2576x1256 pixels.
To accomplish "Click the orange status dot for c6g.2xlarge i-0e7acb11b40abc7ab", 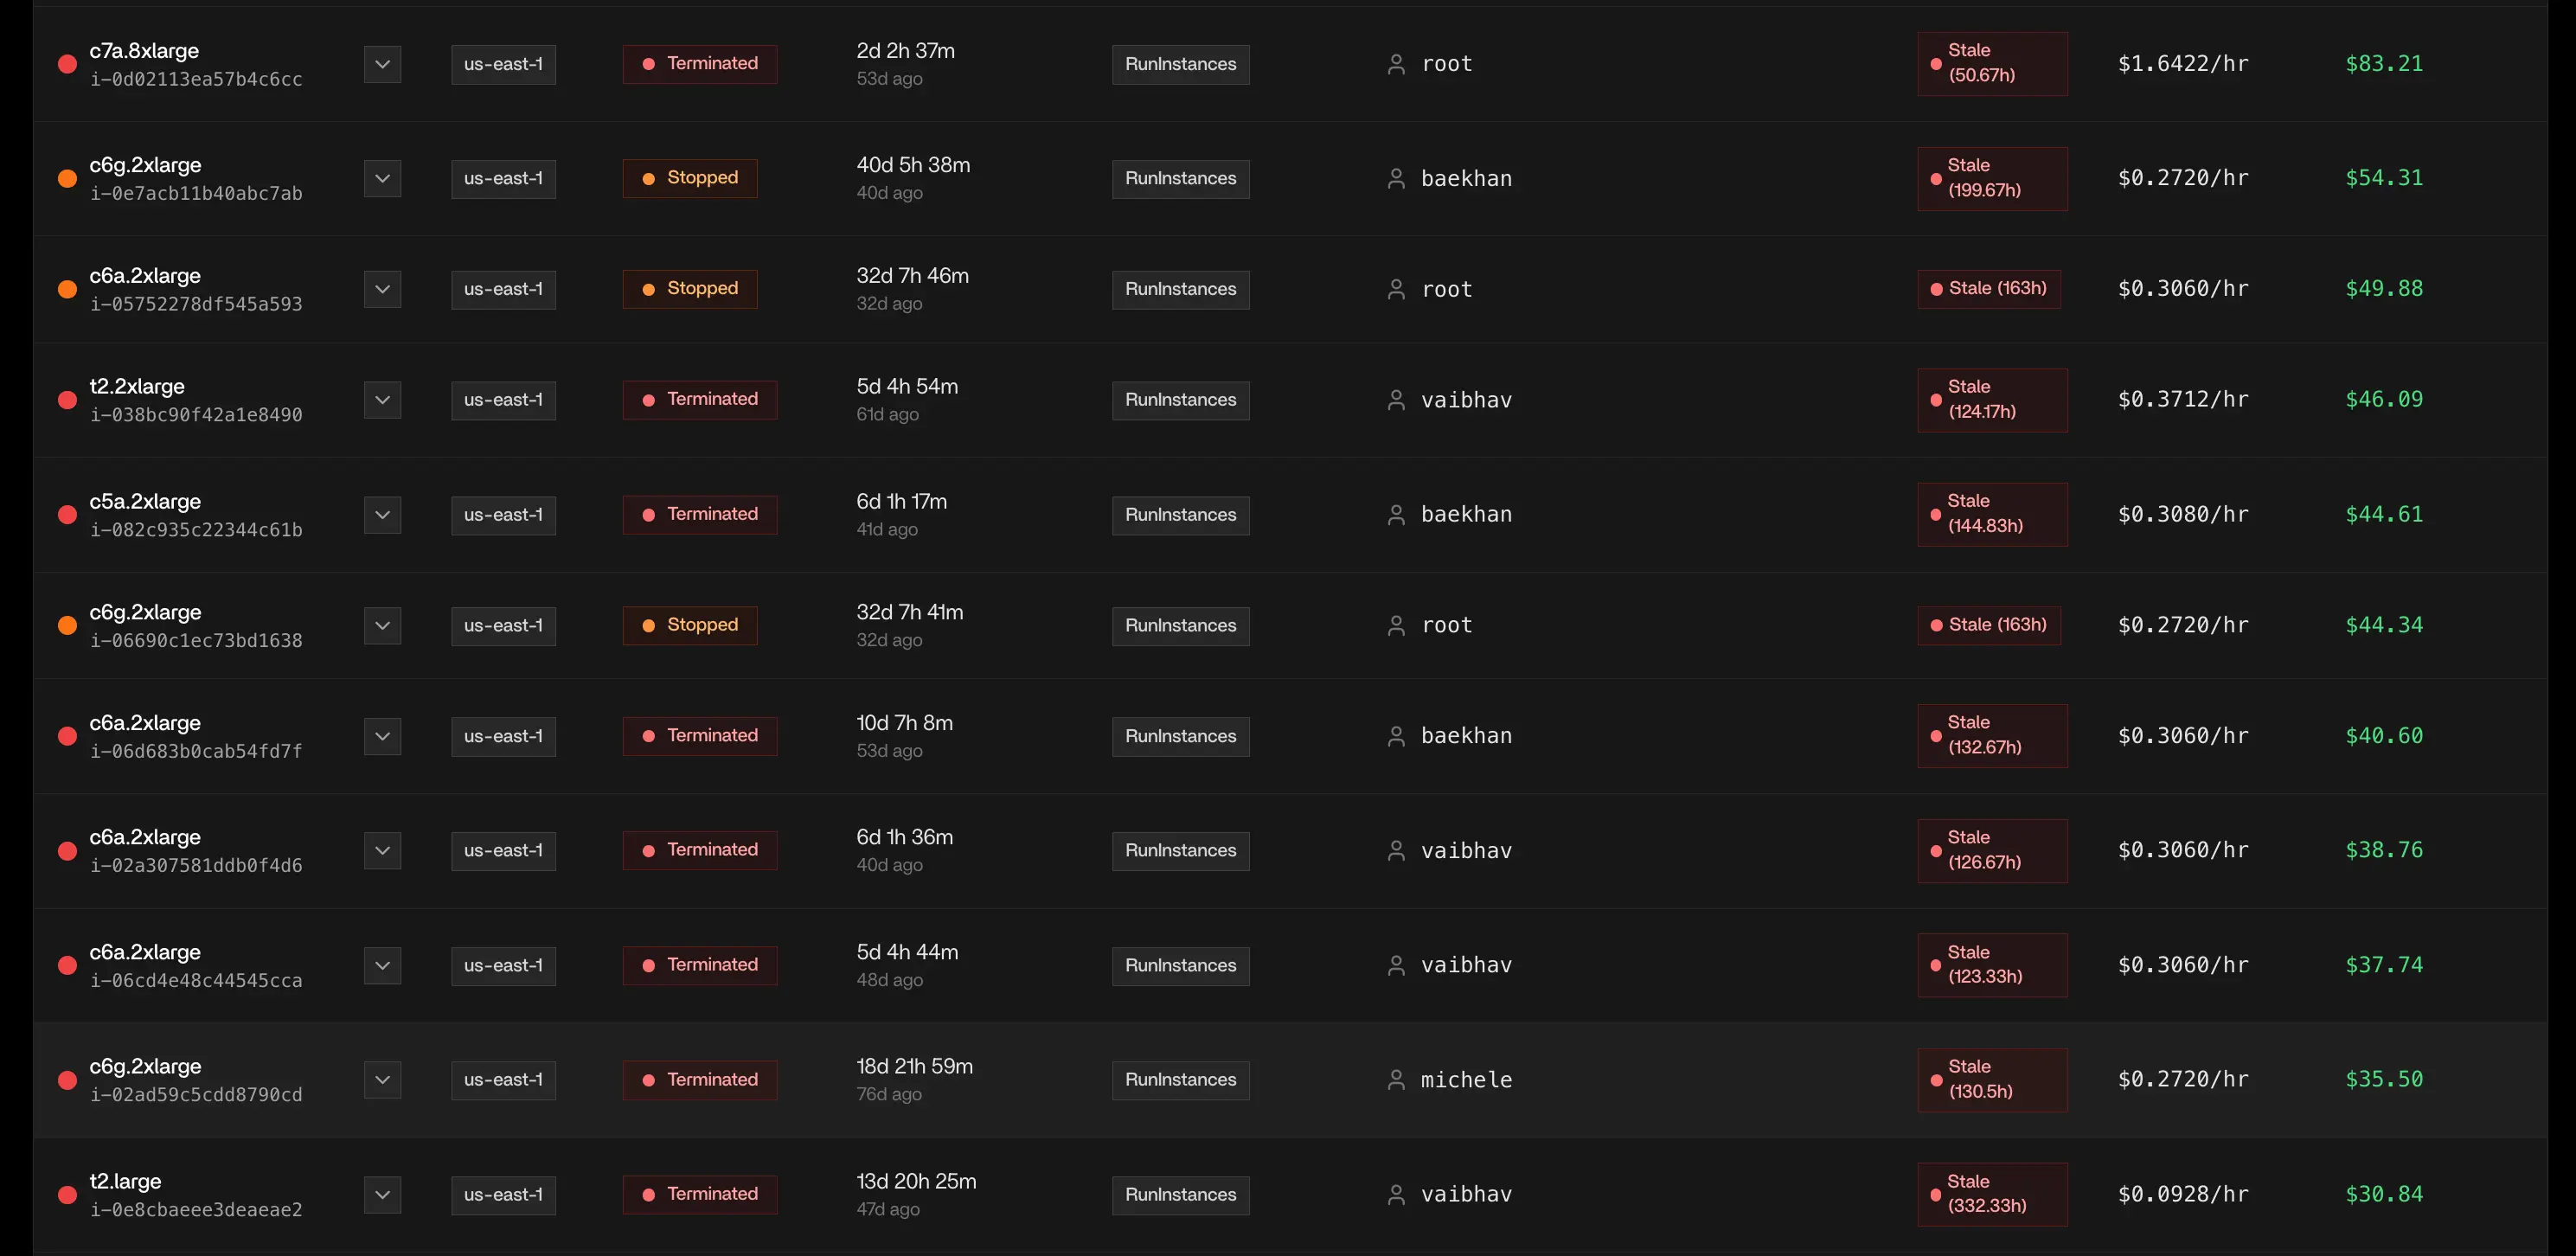I will coord(67,178).
